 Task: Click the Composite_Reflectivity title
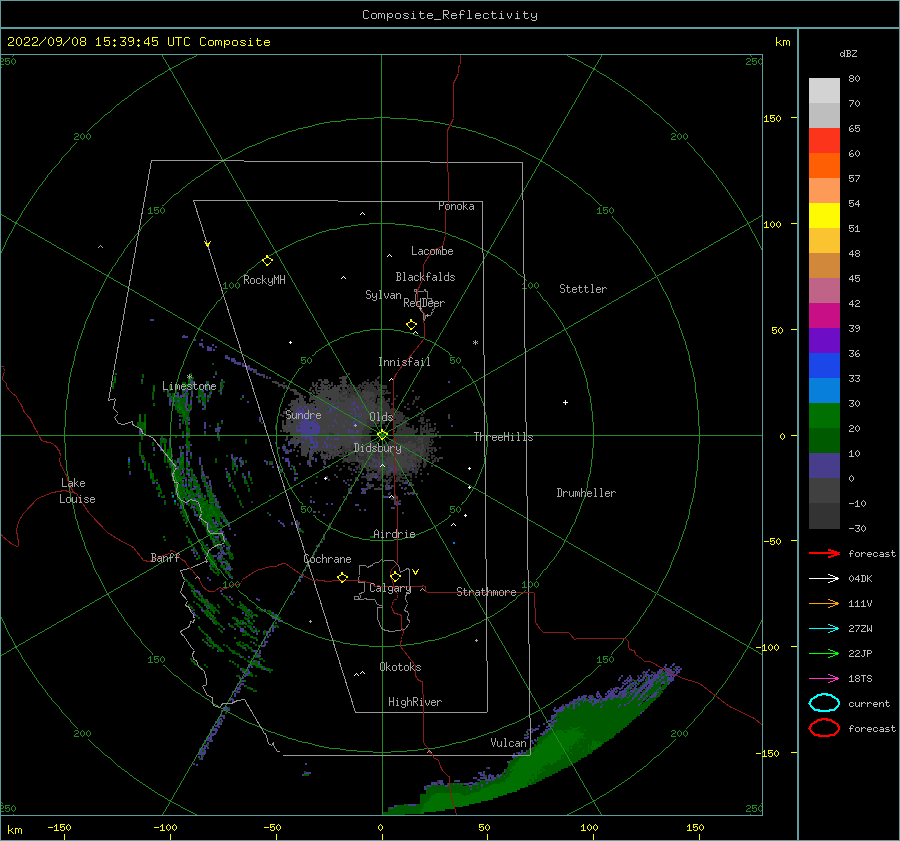450,15
